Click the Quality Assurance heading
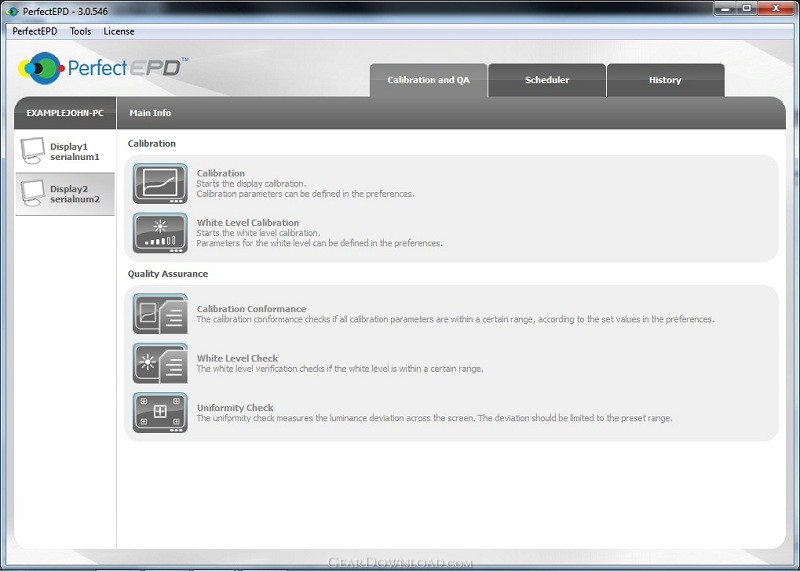Image resolution: width=800 pixels, height=571 pixels. click(x=168, y=274)
